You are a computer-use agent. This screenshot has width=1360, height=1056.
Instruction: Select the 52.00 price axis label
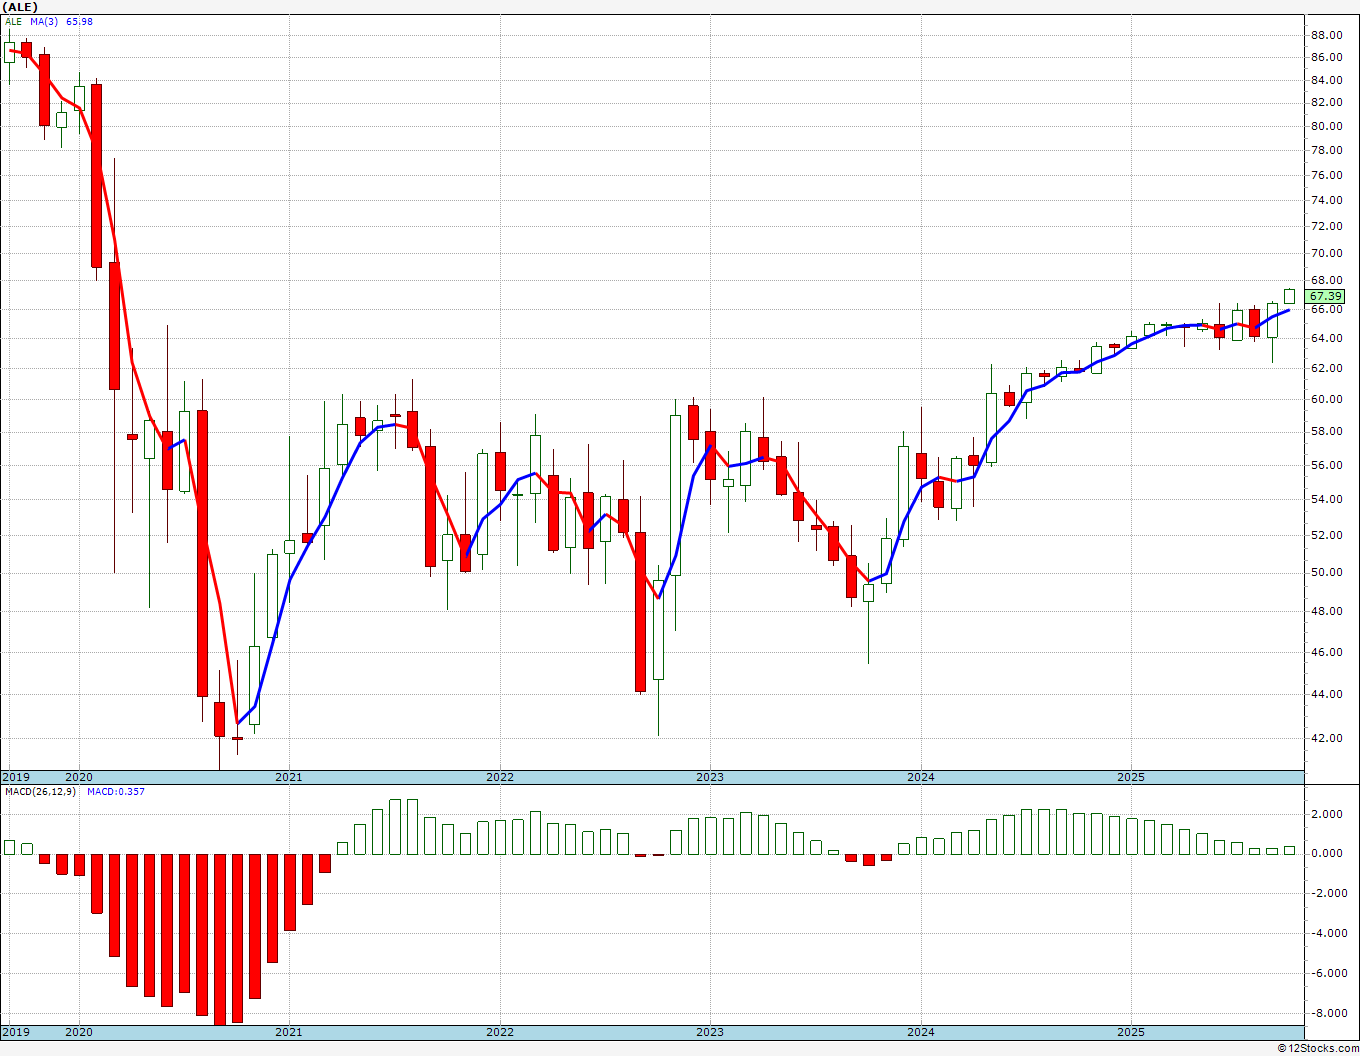[1326, 535]
